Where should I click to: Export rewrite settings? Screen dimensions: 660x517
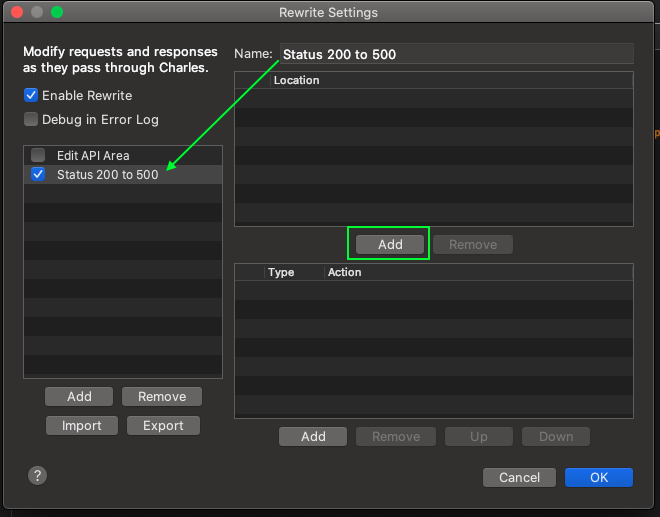(x=163, y=426)
